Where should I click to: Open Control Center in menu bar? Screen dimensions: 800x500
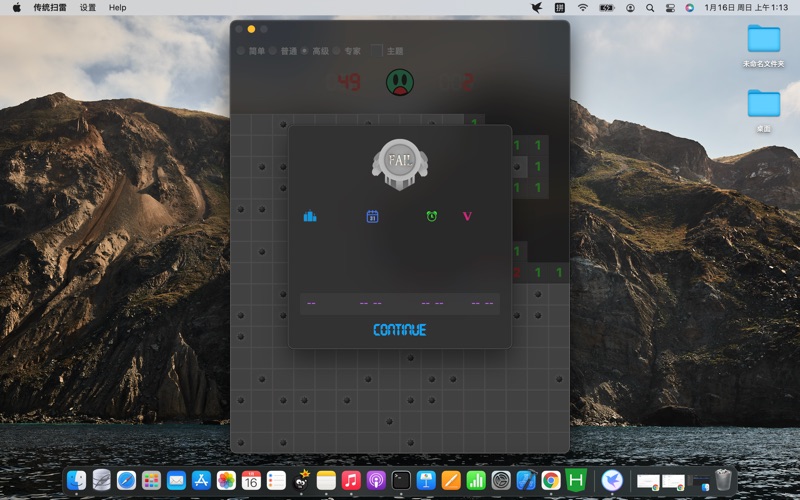pyautogui.click(x=670, y=7)
